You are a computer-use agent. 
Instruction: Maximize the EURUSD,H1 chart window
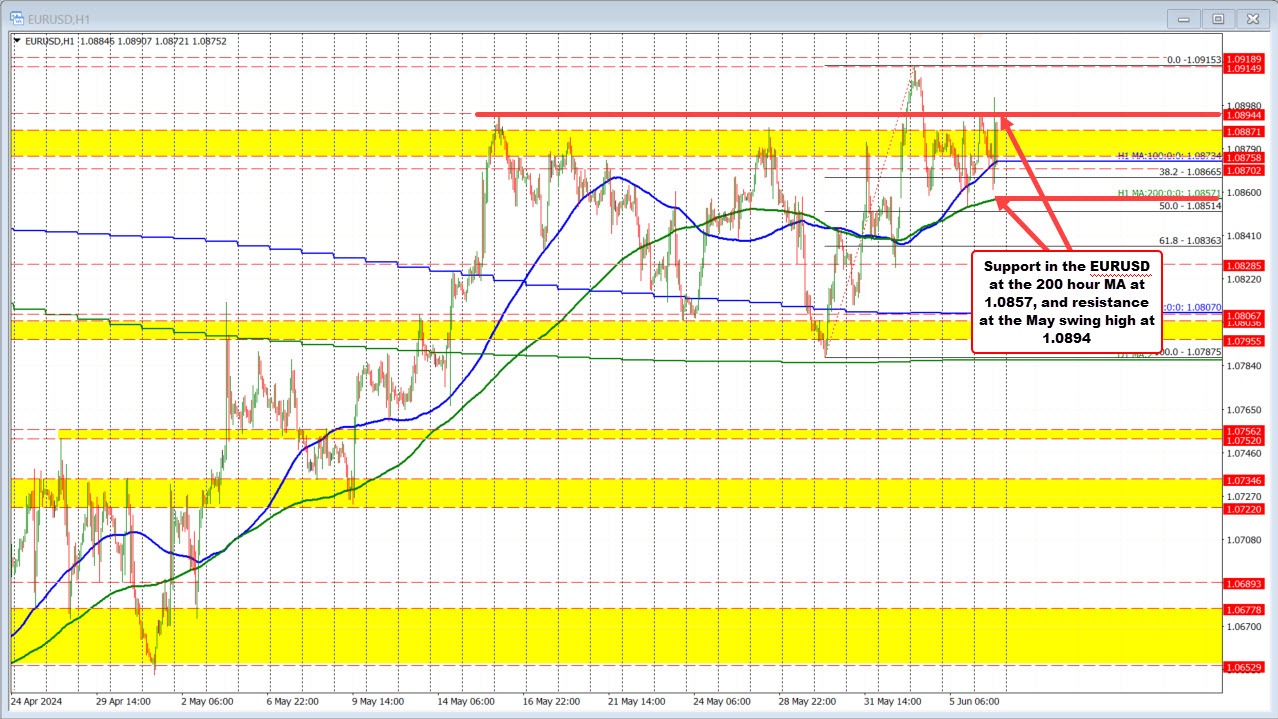(1217, 18)
